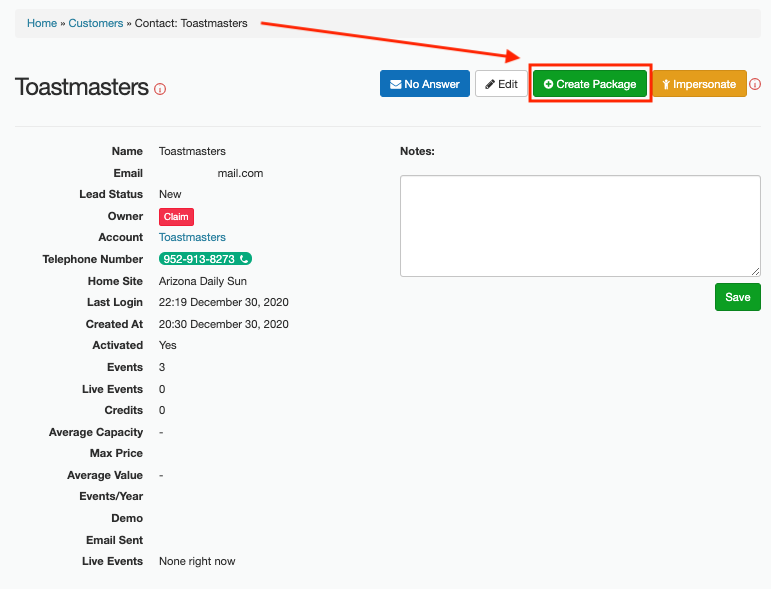Select the Events count value '3'

[x=162, y=367]
